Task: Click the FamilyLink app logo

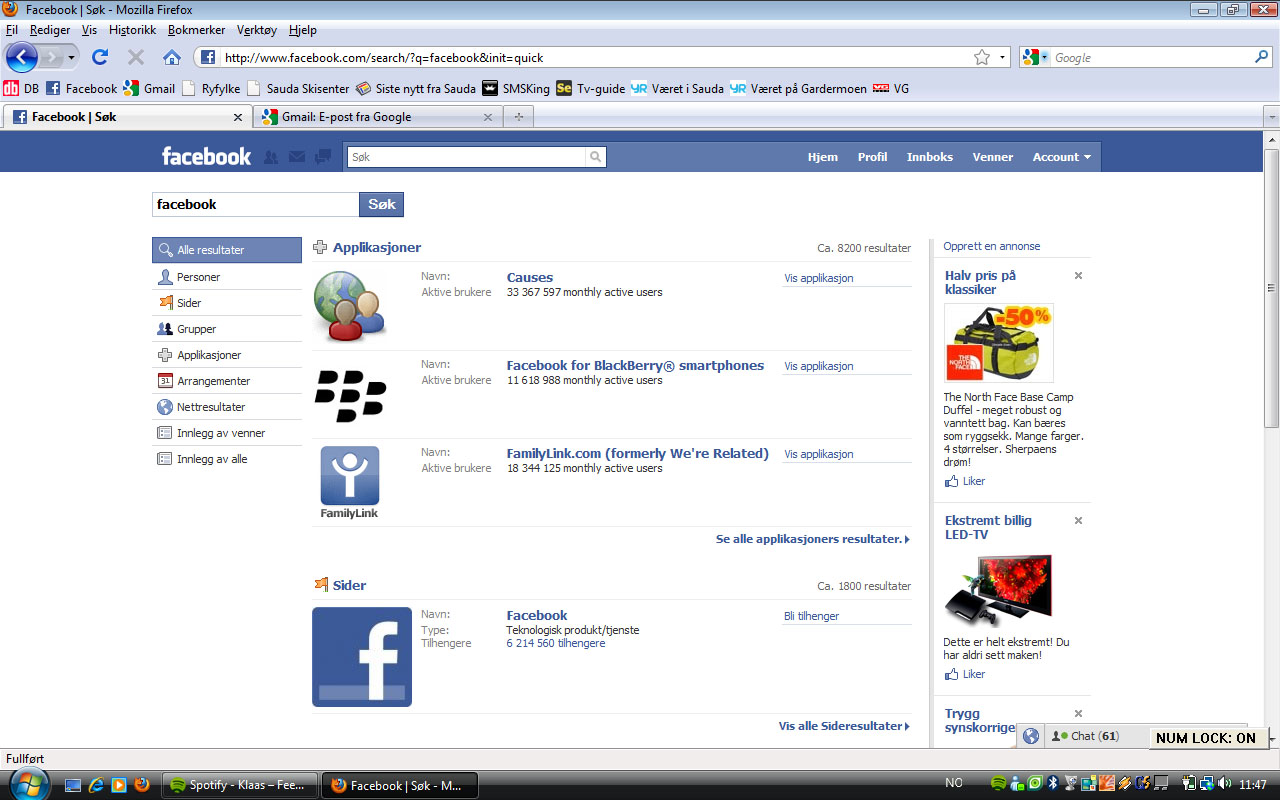Action: (x=349, y=483)
